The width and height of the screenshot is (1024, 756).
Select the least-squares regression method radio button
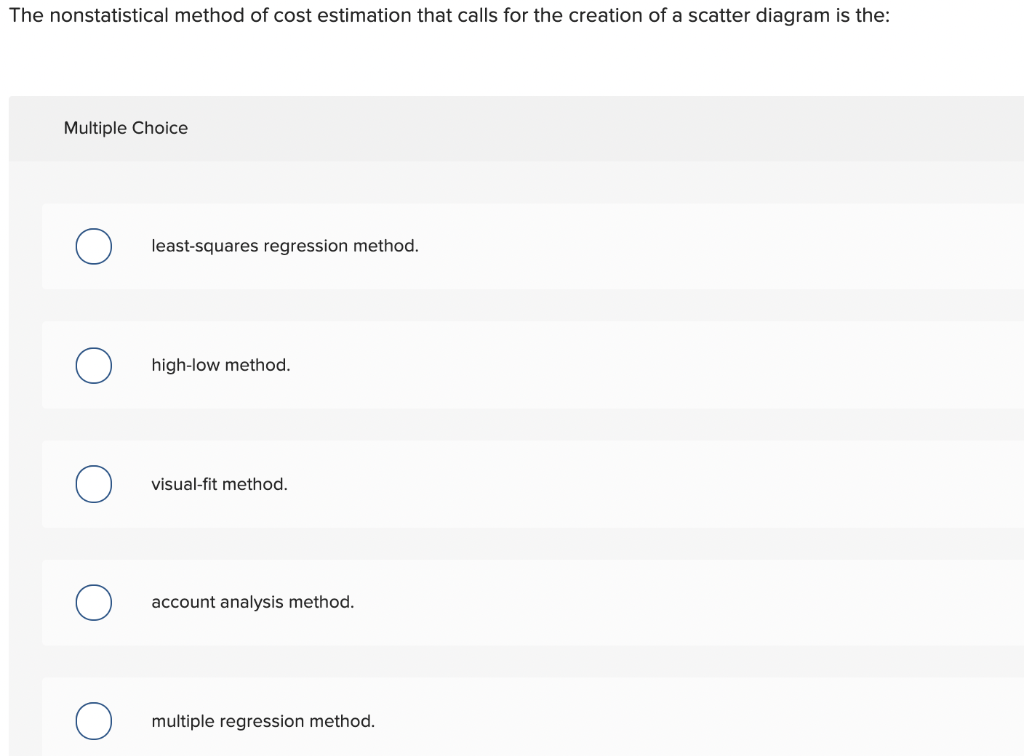click(93, 245)
